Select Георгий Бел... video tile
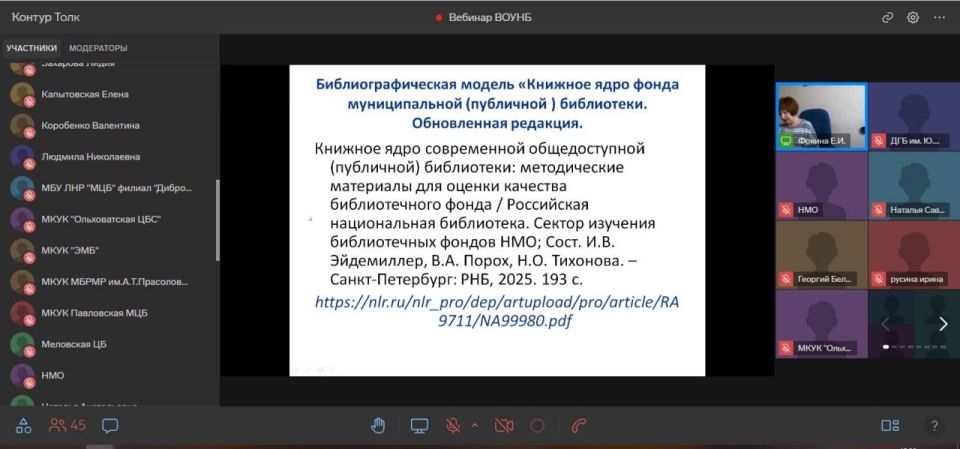The width and height of the screenshot is (960, 449). click(822, 255)
